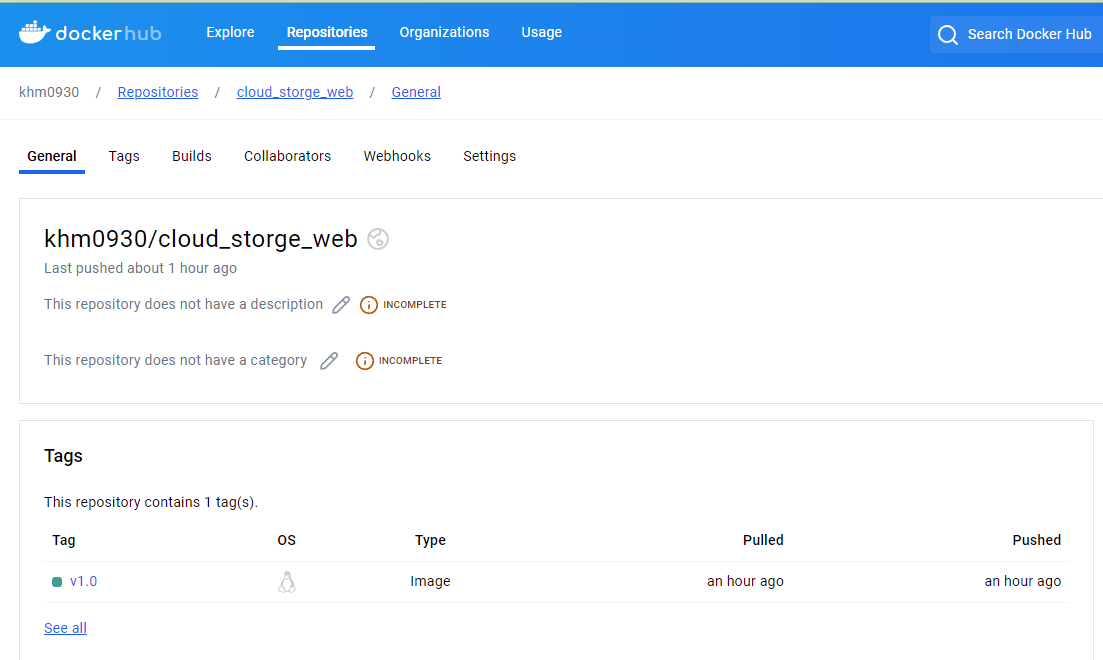Click the info icon beside description INCOMPLETE

point(369,305)
